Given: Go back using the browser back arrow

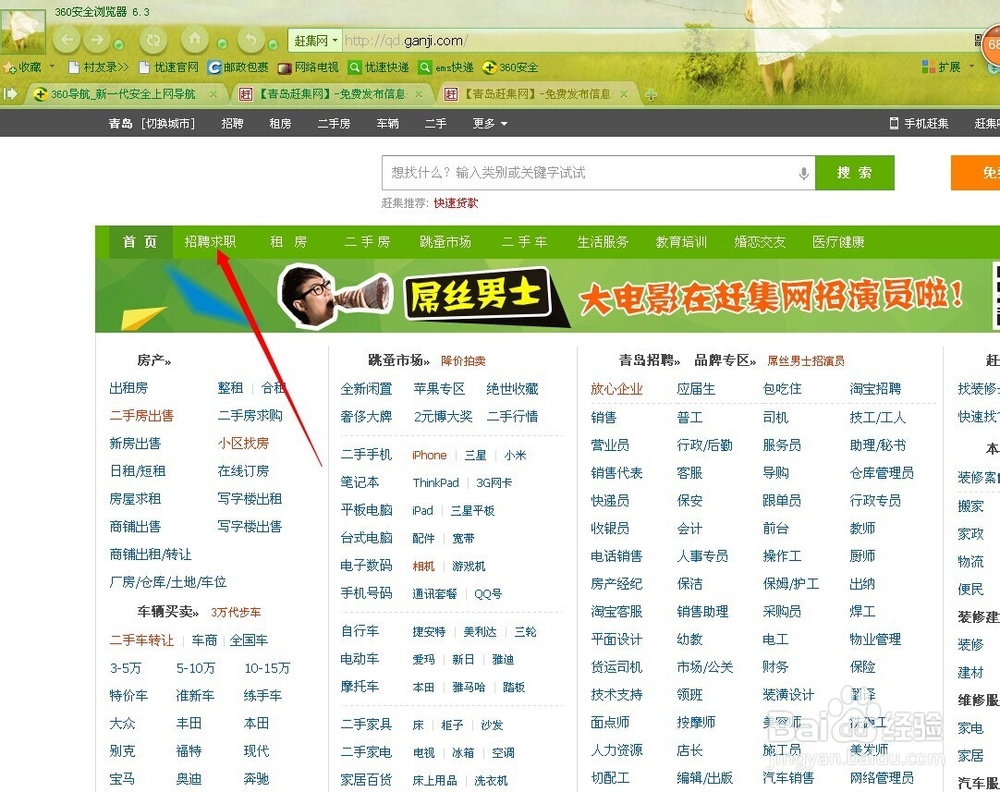Looking at the screenshot, I should click(x=66, y=40).
